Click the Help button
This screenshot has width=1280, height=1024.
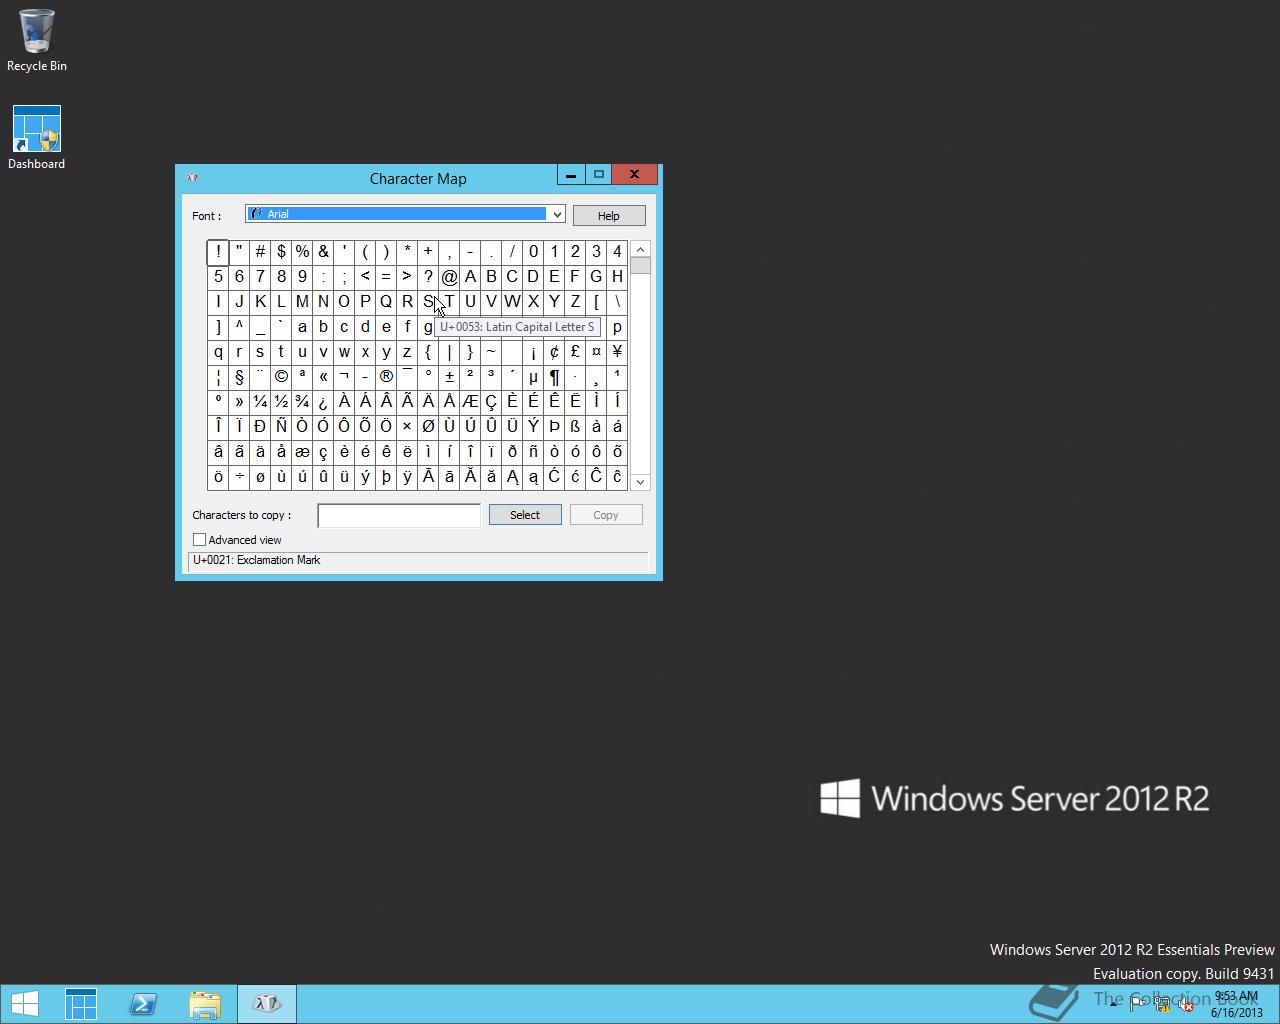608,215
